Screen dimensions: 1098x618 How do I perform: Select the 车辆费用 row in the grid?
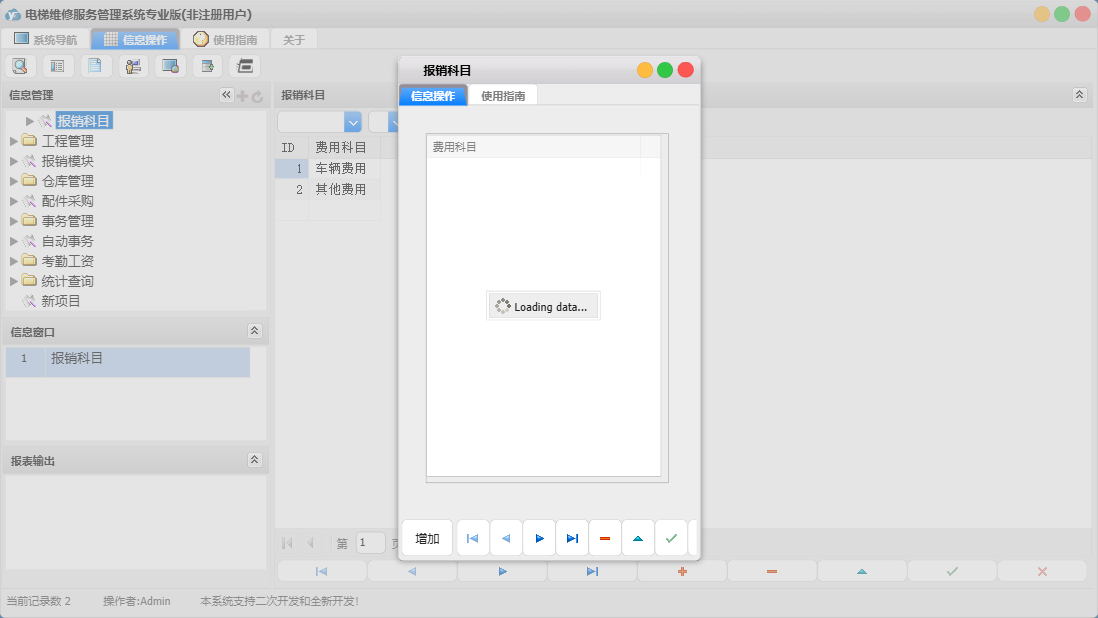pyautogui.click(x=340, y=169)
